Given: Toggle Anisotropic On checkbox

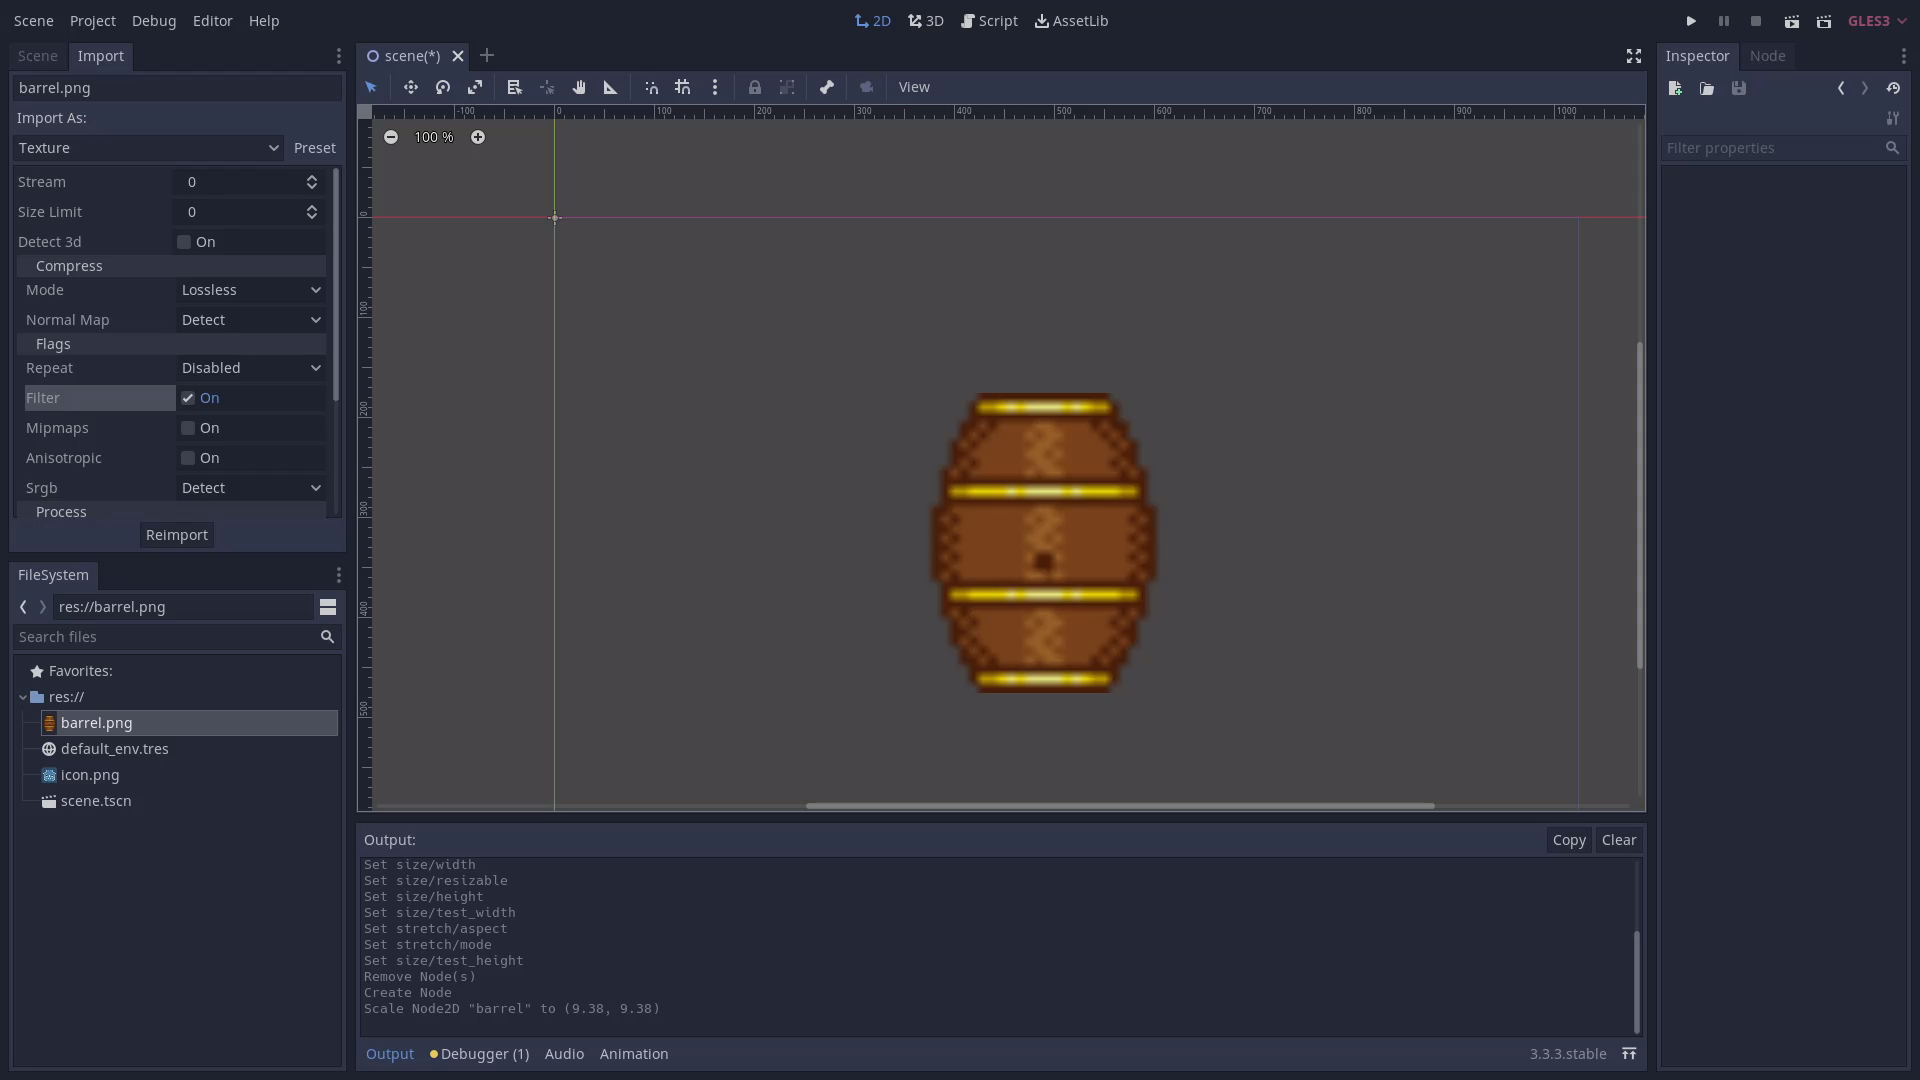Looking at the screenshot, I should click(187, 458).
